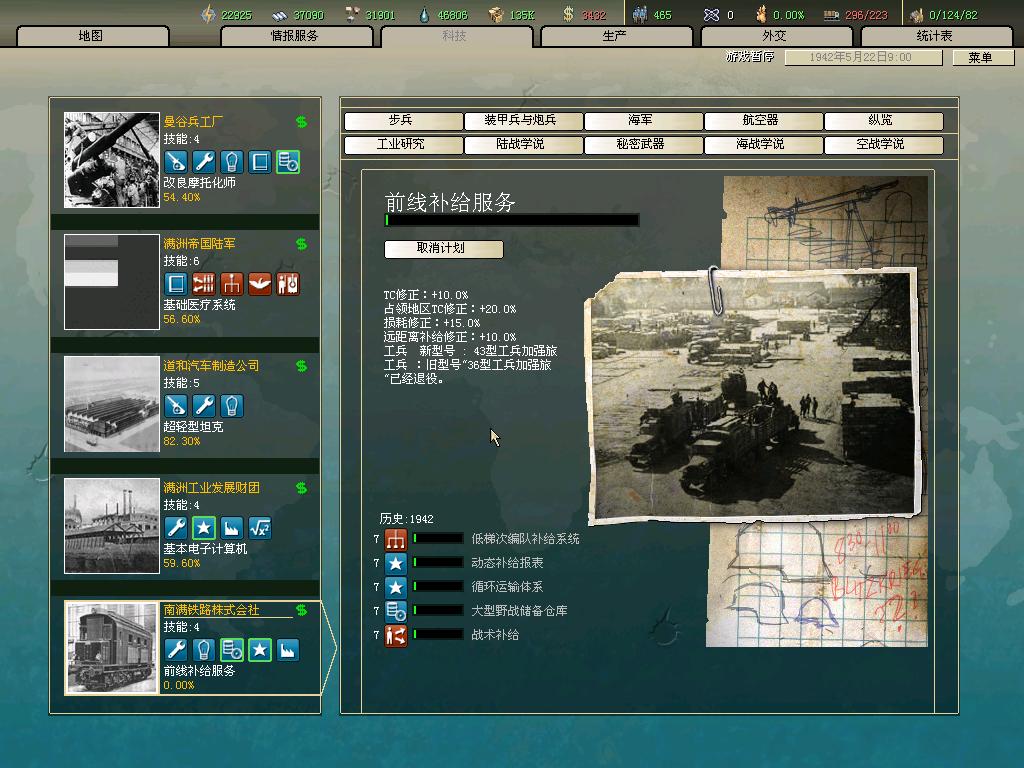The width and height of the screenshot is (1024, 768).
Task: Click the 满洲帝国陆军 flag thumbnail
Action: pos(112,282)
